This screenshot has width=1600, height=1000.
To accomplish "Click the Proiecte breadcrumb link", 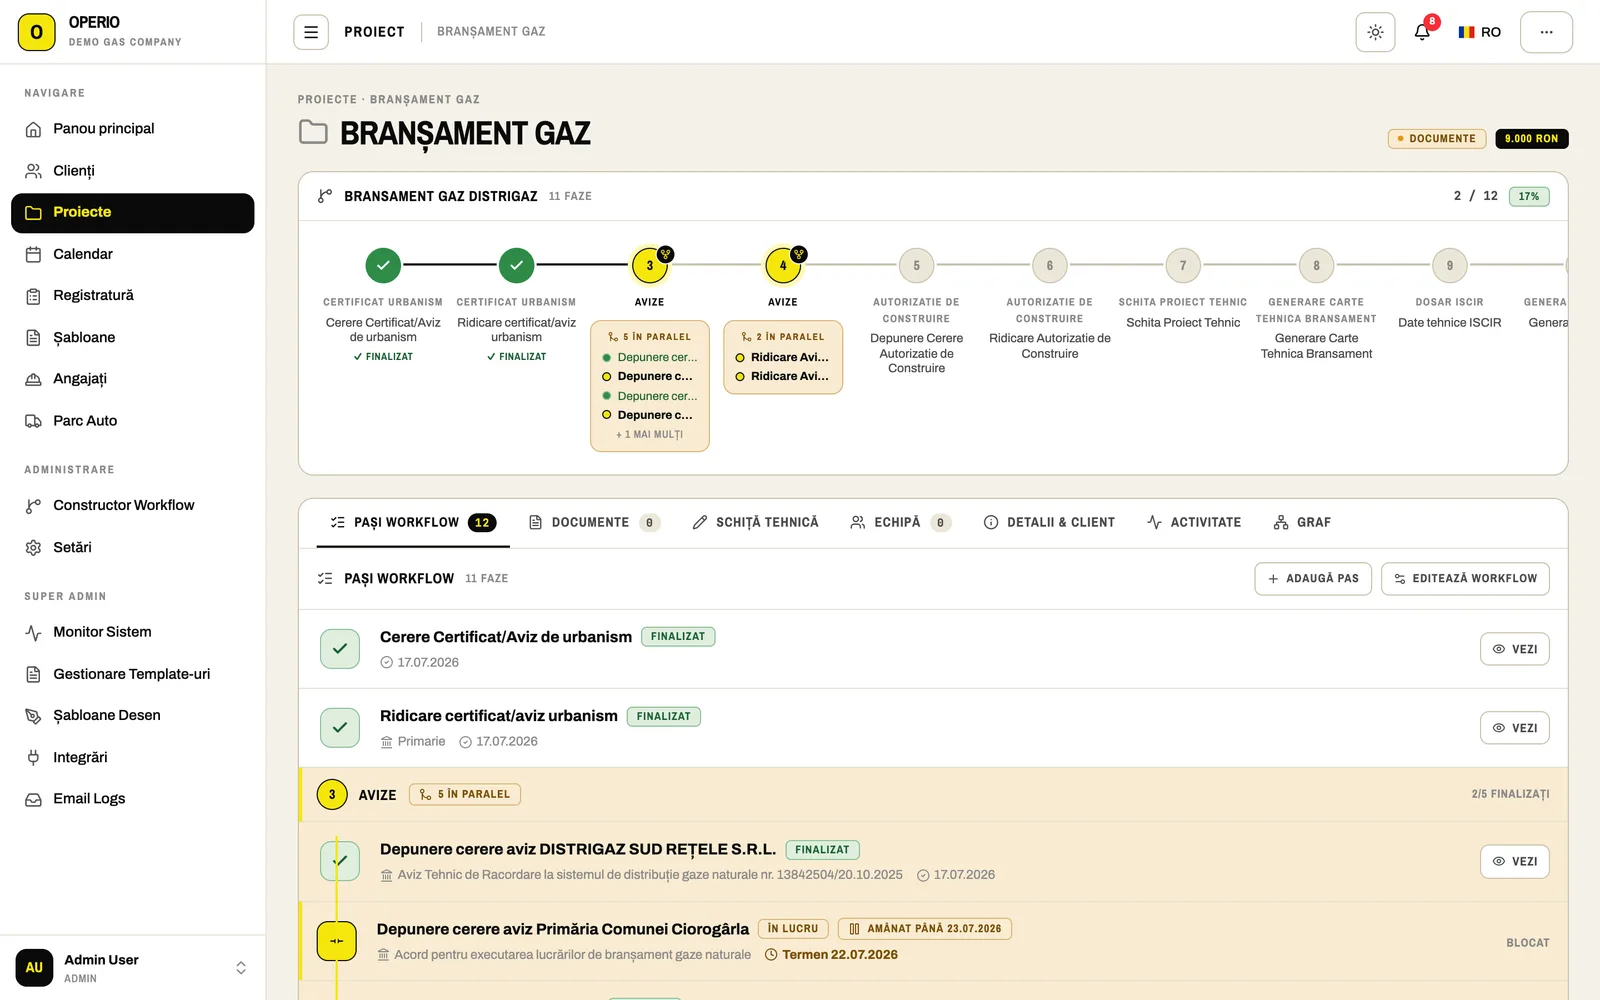I will point(327,100).
